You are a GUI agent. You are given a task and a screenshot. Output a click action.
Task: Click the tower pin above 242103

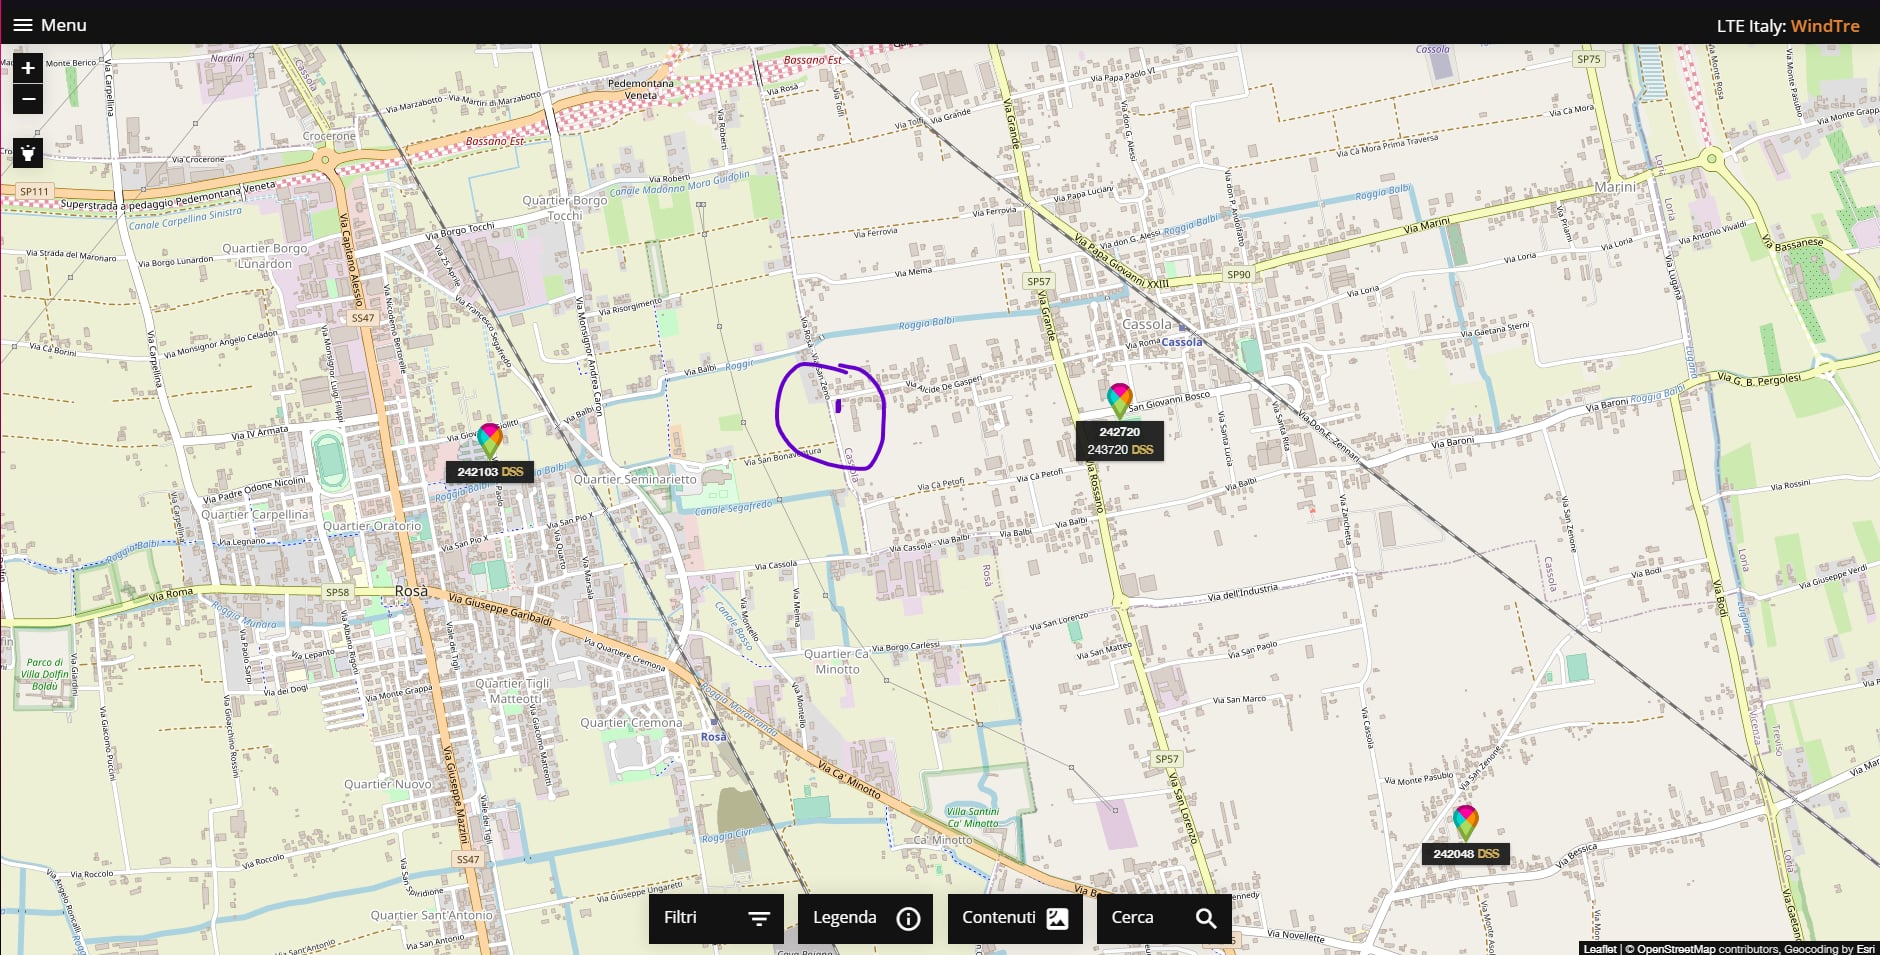(490, 439)
